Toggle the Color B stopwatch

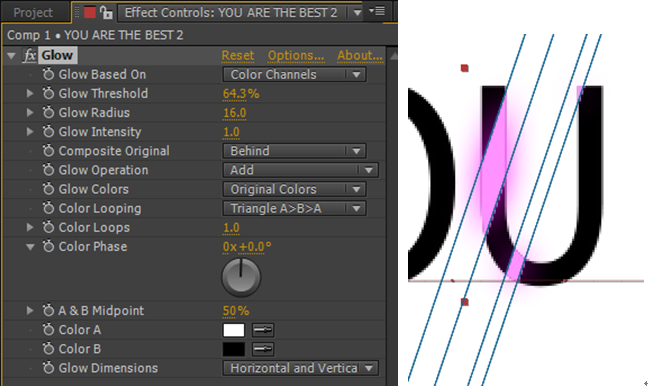(x=48, y=349)
